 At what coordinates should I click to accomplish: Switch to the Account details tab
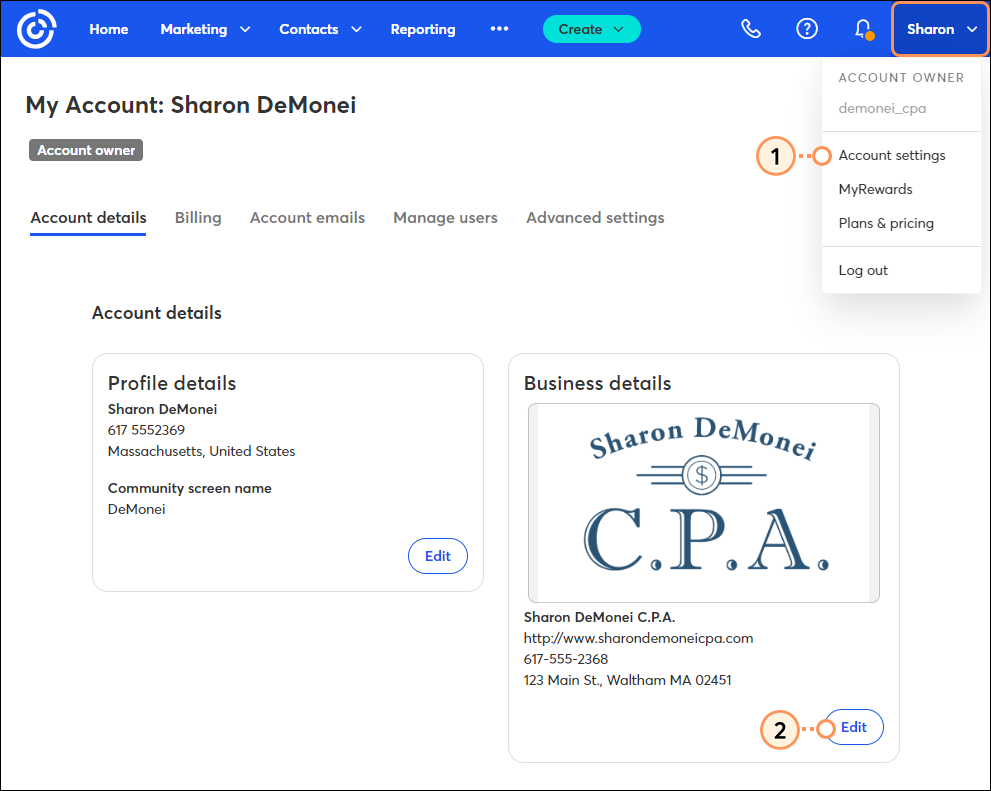(88, 218)
